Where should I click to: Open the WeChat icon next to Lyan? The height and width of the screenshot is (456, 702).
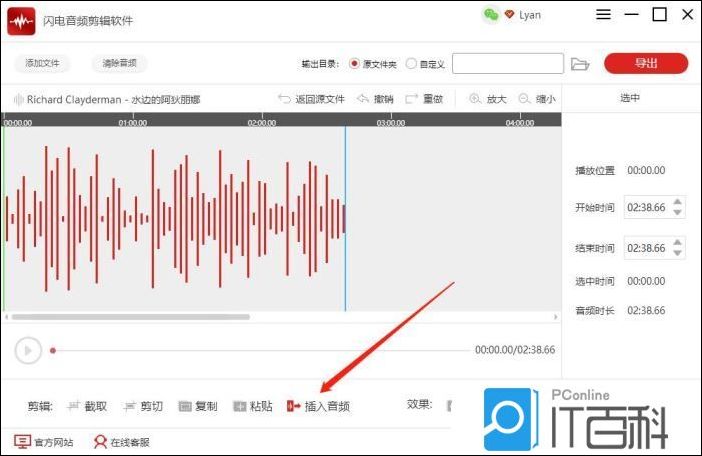click(x=491, y=15)
